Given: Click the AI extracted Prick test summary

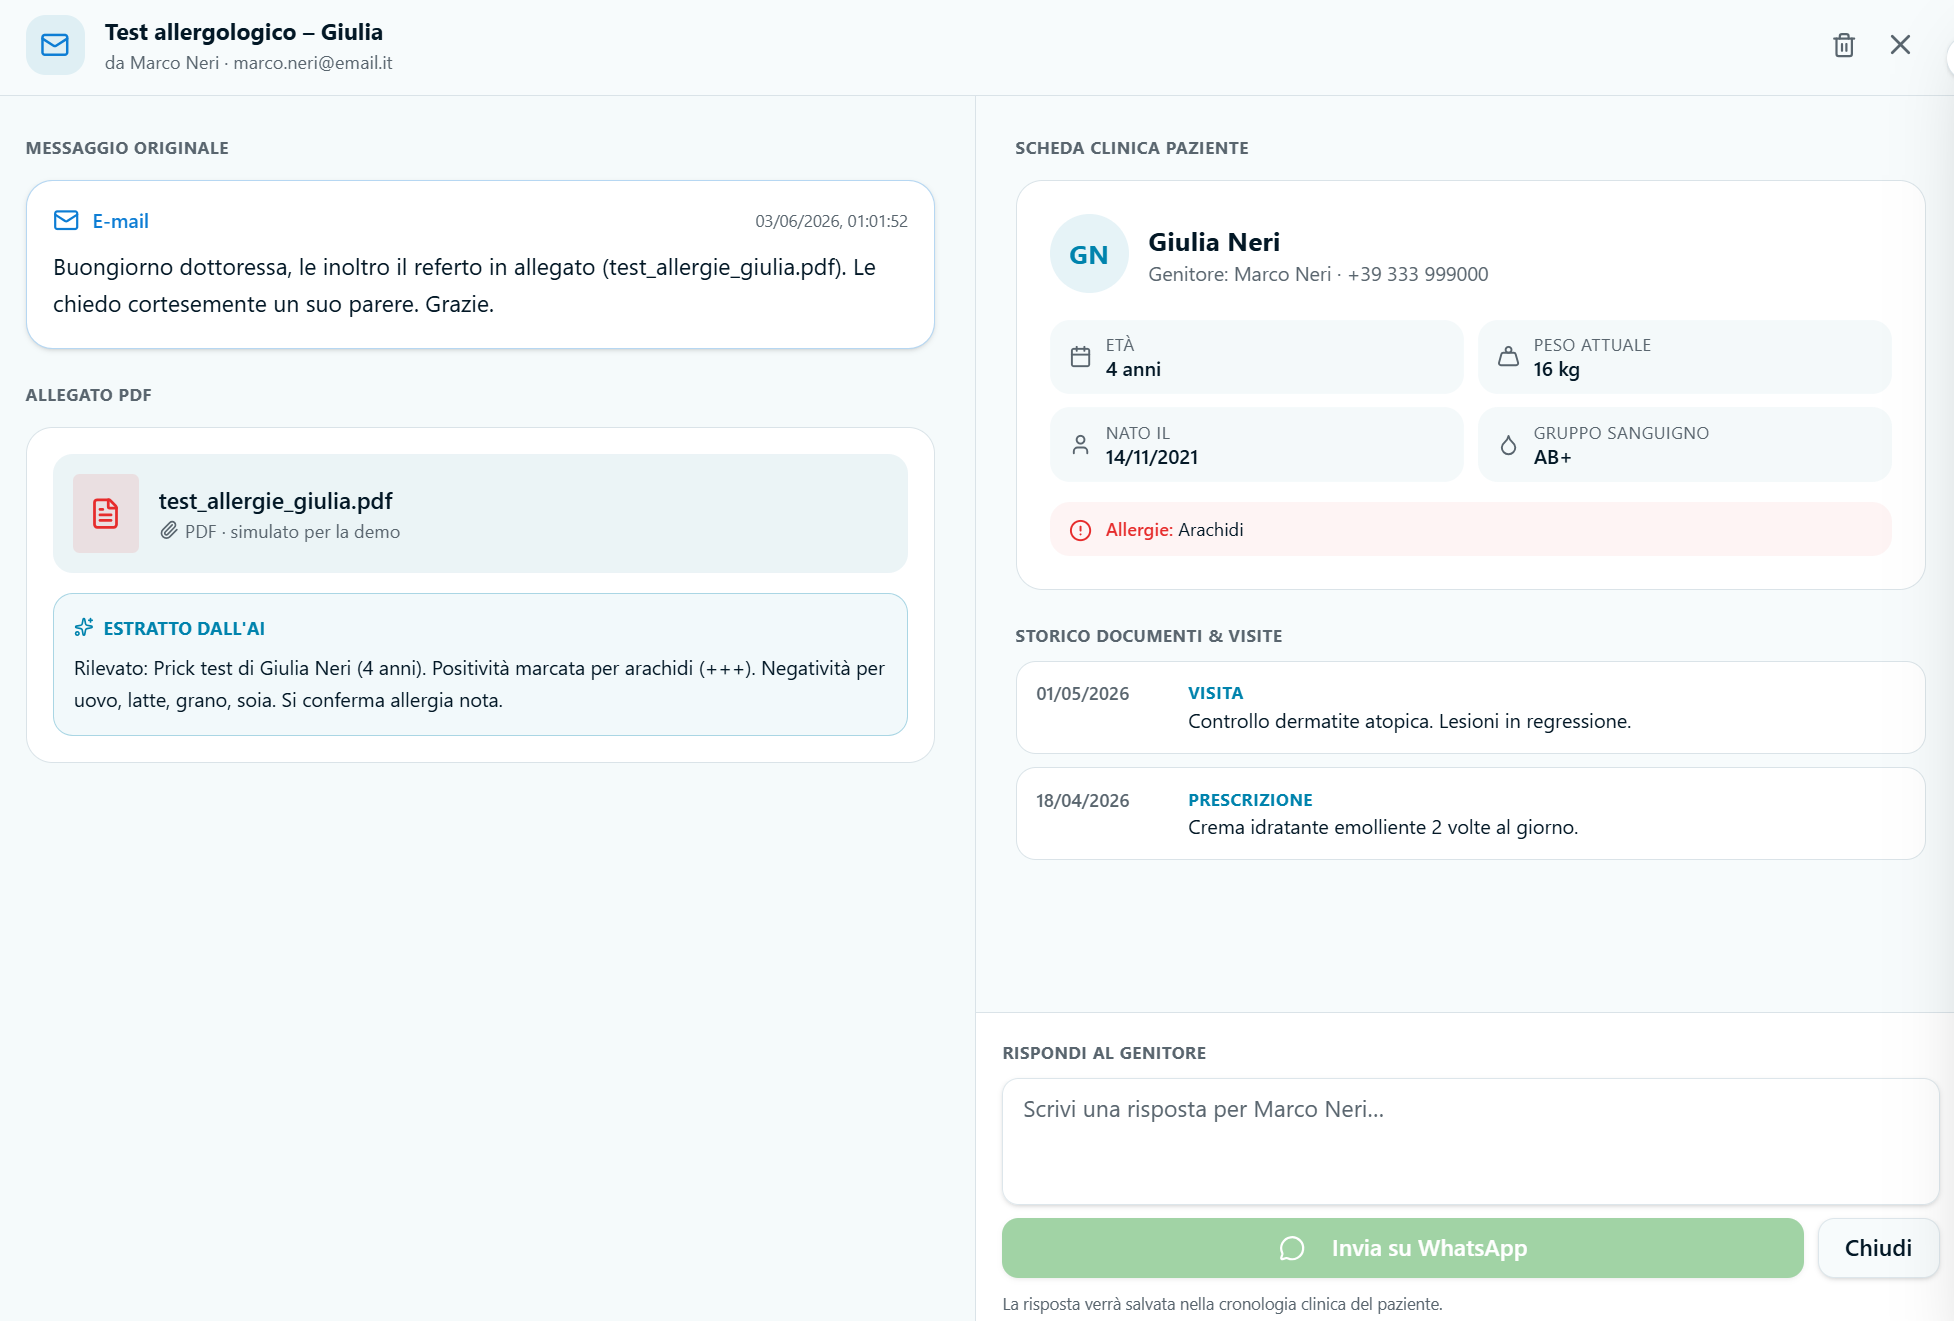Looking at the screenshot, I should (479, 684).
